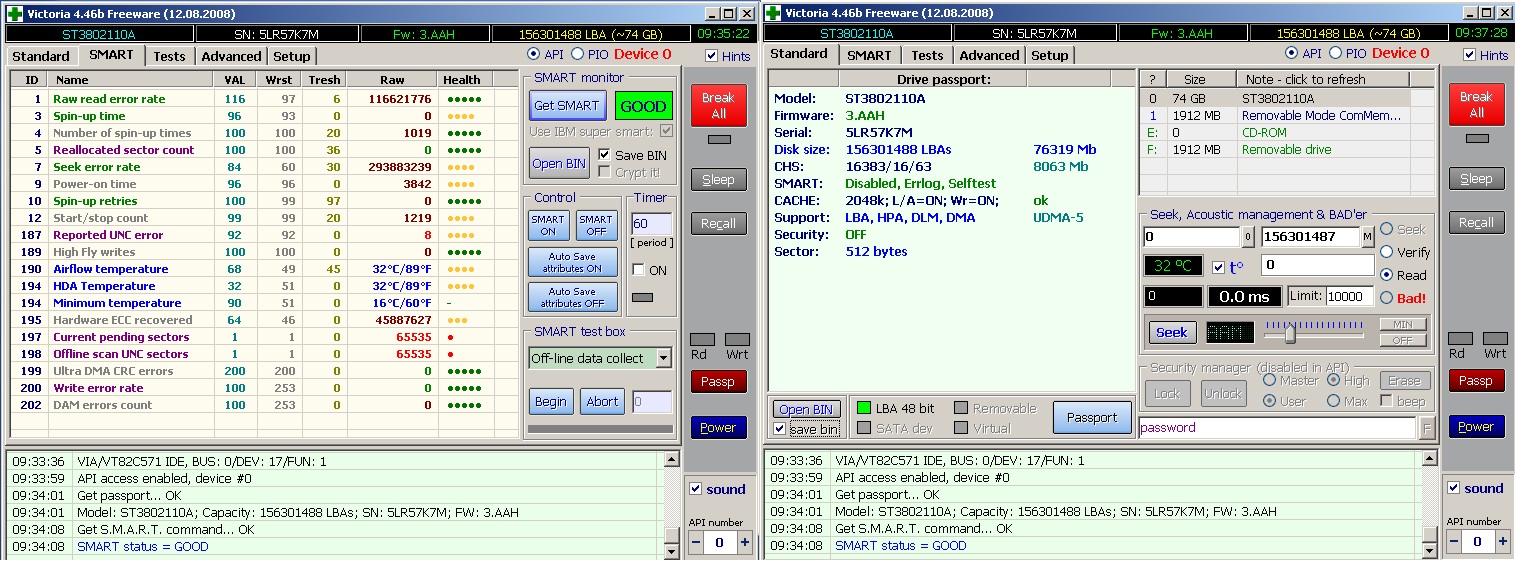This screenshot has height=563, width=1515.
Task: Select PIO mode radio in right window
Action: pos(1335,53)
